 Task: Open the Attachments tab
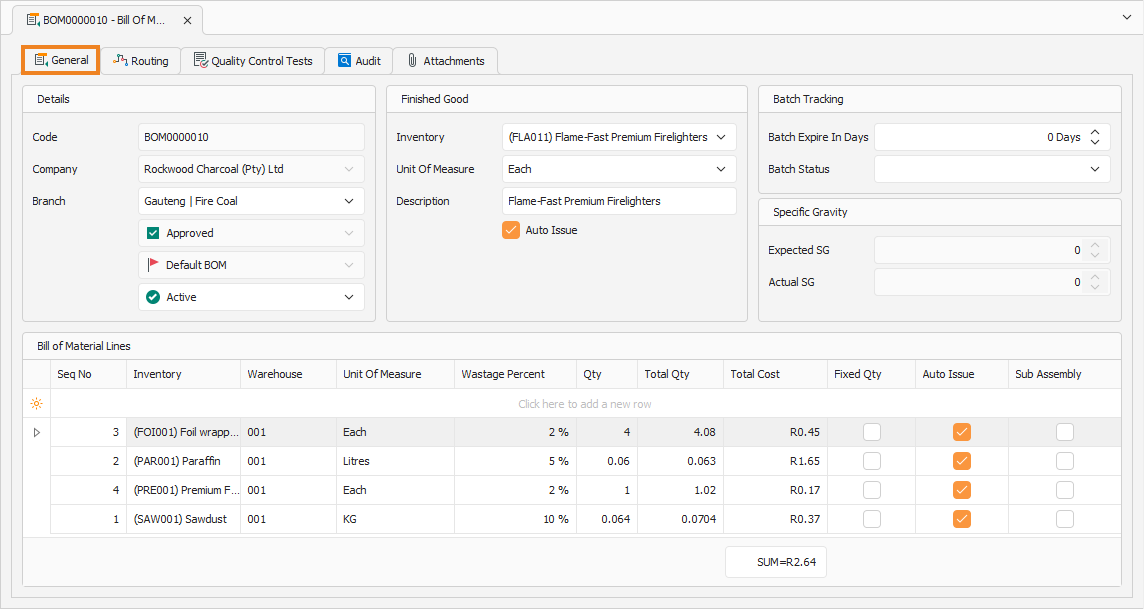[x=445, y=61]
